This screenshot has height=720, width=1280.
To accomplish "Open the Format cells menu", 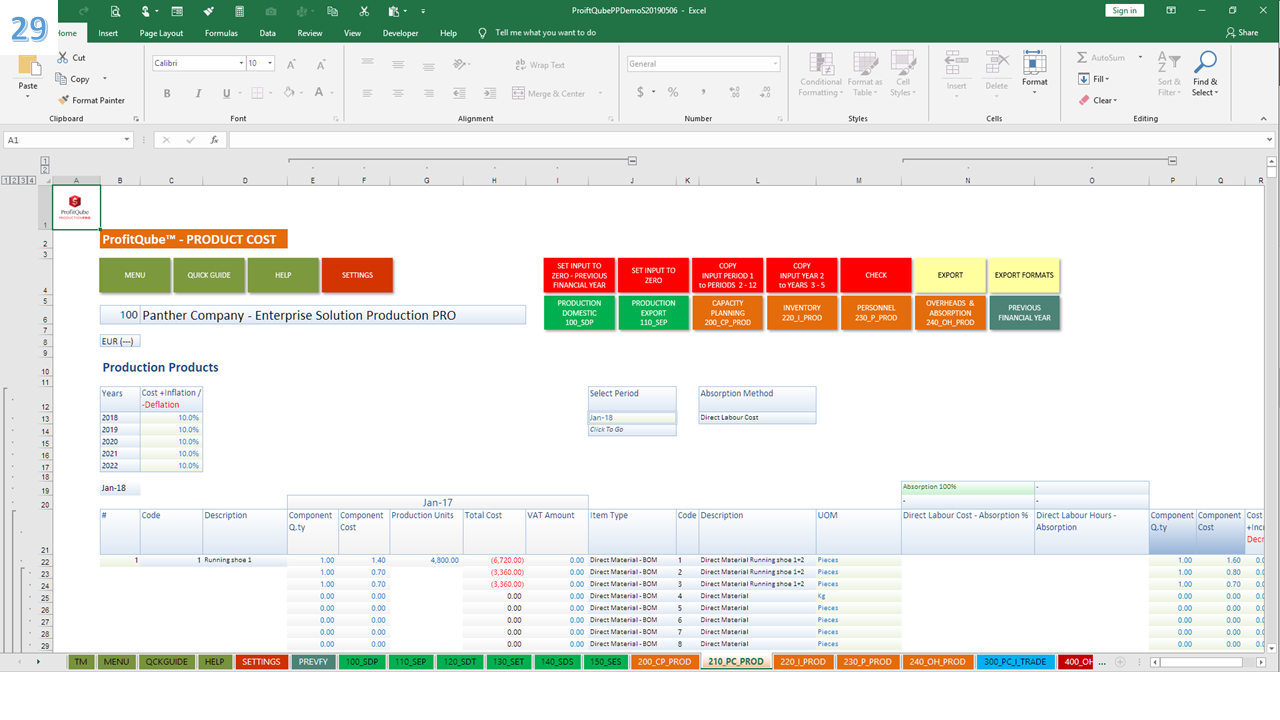I will (1035, 72).
